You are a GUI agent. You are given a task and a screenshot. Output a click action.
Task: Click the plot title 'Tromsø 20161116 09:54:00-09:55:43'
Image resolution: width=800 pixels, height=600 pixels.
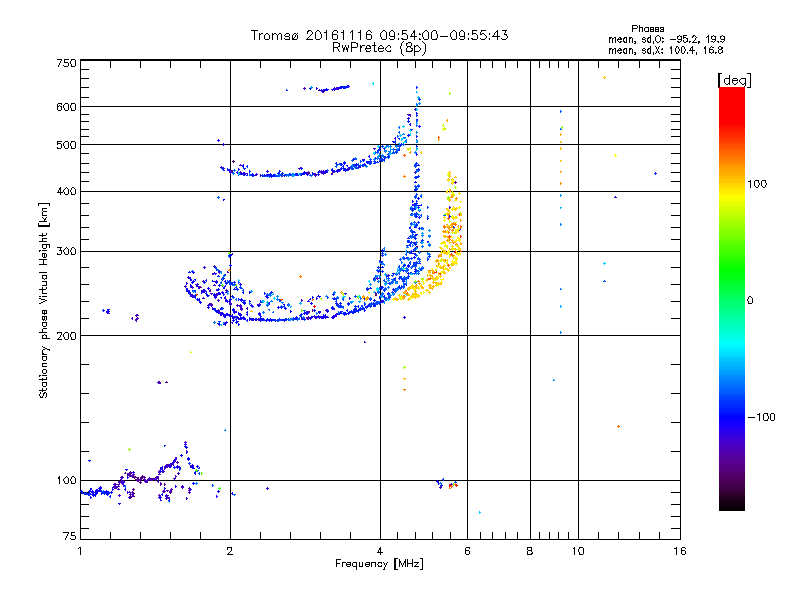coord(379,35)
